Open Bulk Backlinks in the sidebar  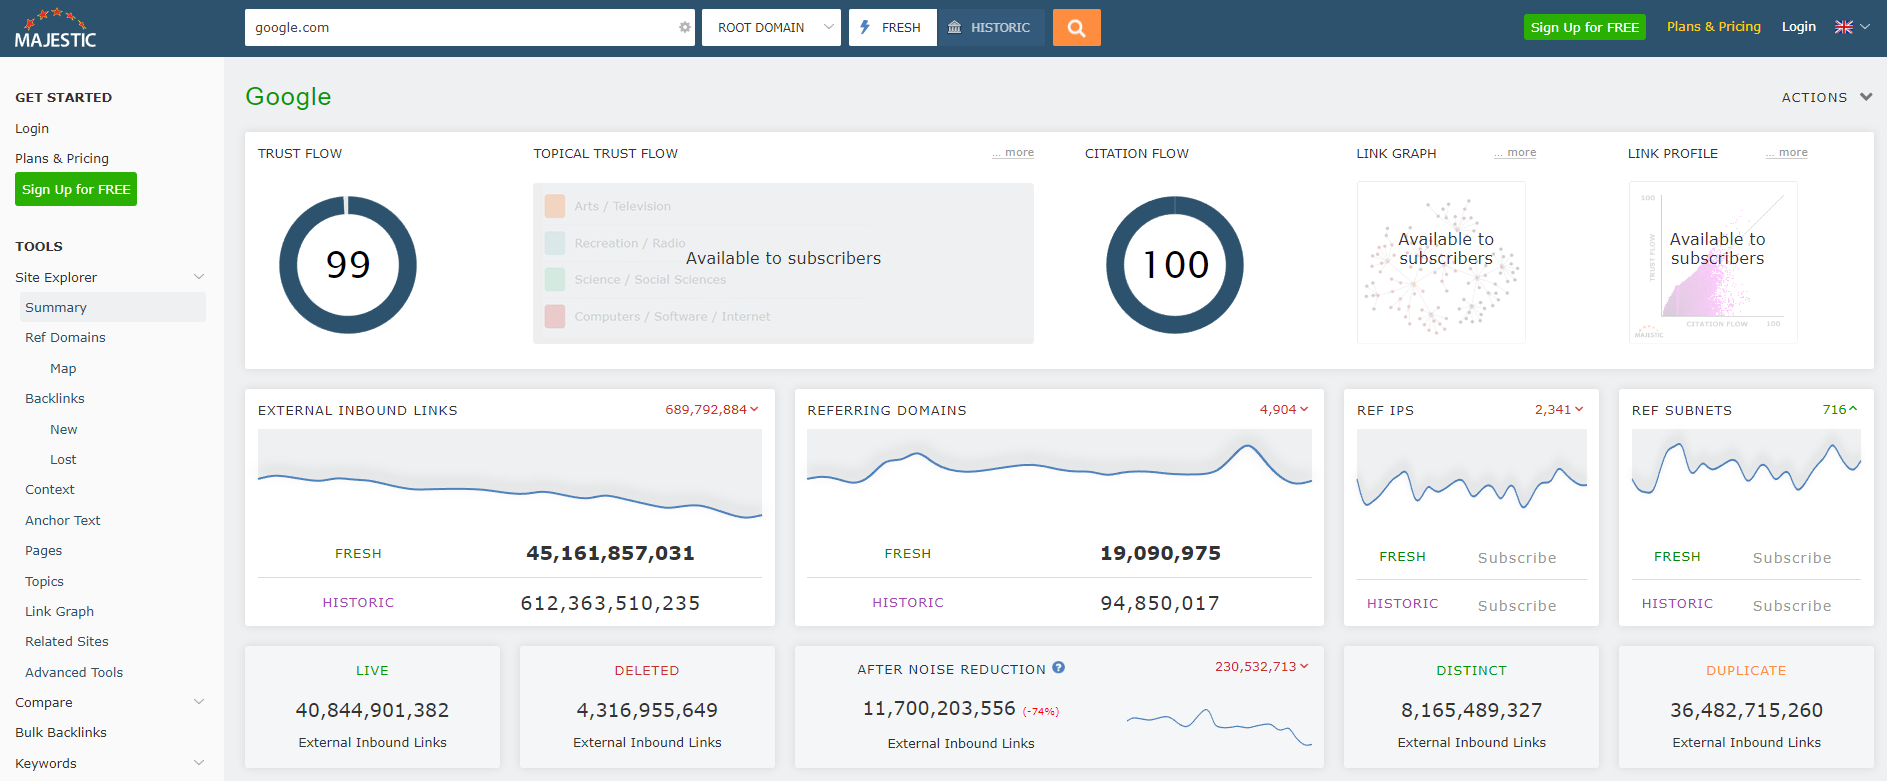tap(61, 732)
